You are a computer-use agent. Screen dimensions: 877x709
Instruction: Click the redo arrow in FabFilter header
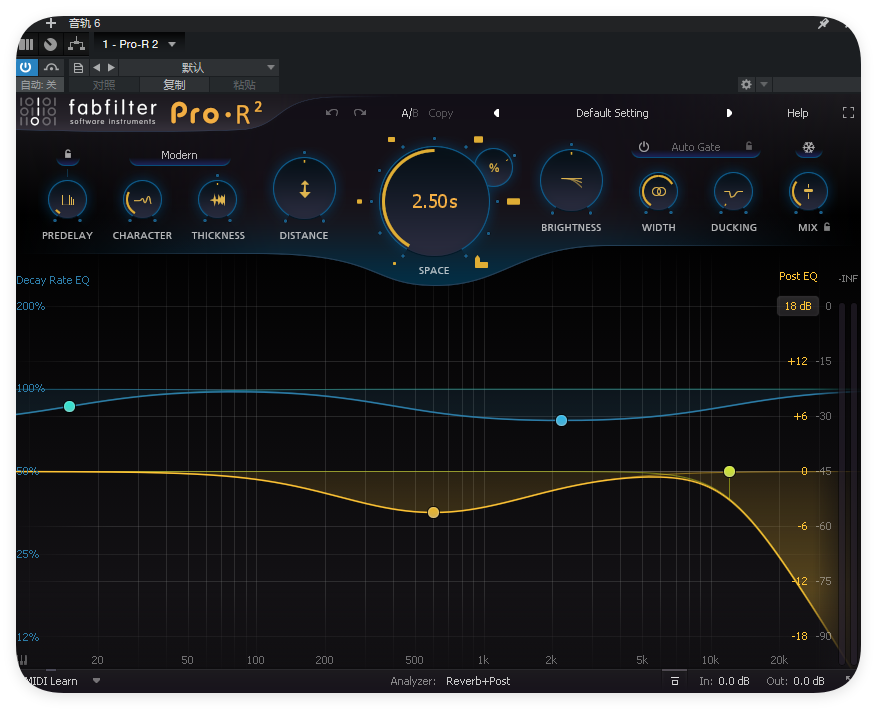[x=360, y=113]
